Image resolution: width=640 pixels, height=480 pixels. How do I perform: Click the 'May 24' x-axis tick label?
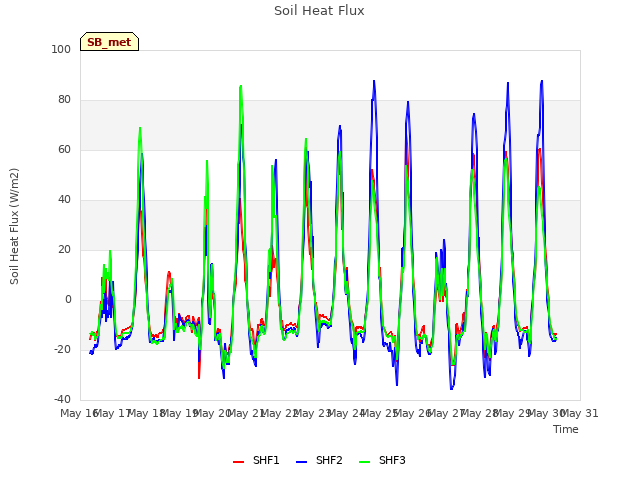tap(346, 413)
